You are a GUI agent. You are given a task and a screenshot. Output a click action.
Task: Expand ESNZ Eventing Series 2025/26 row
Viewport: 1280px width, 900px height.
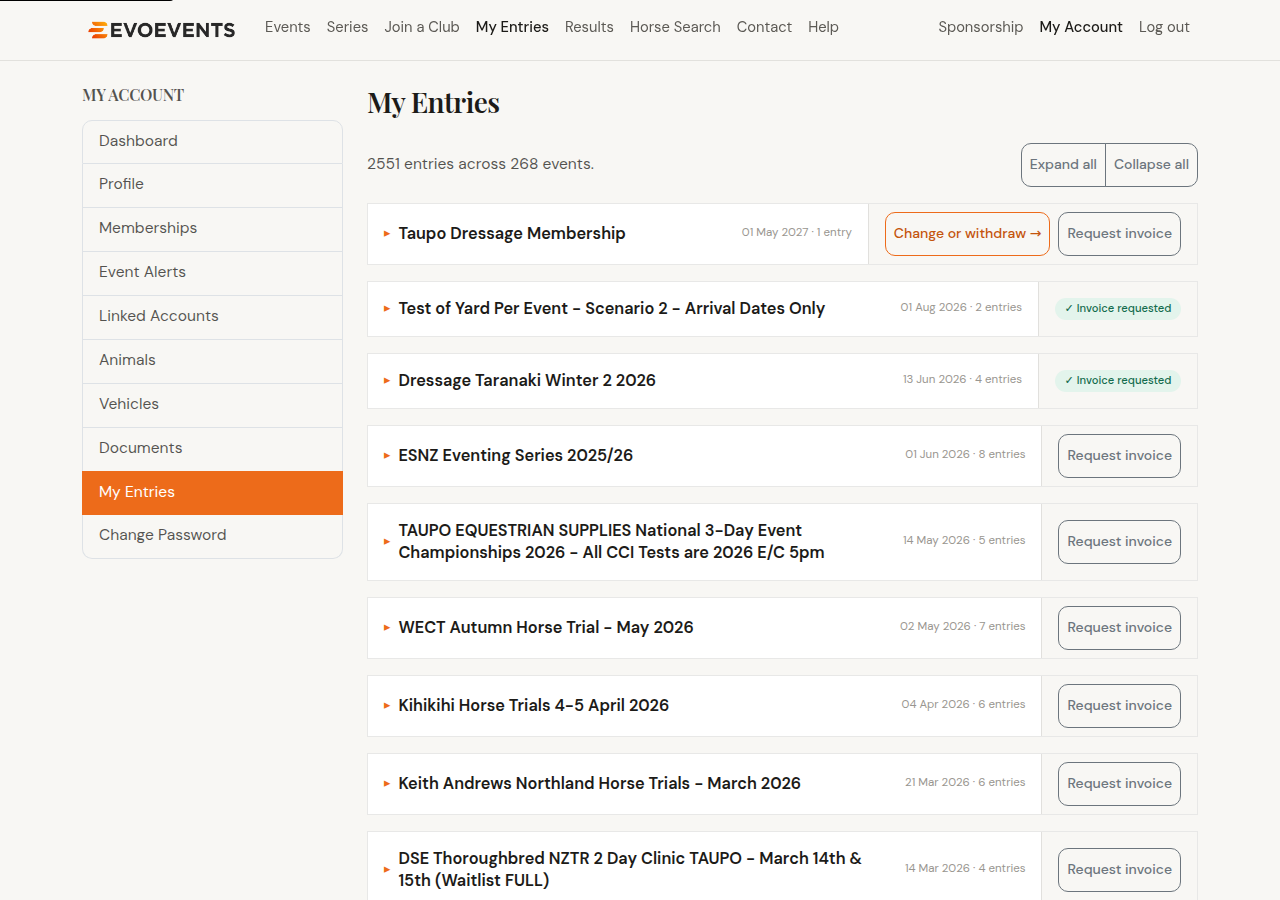pos(704,456)
